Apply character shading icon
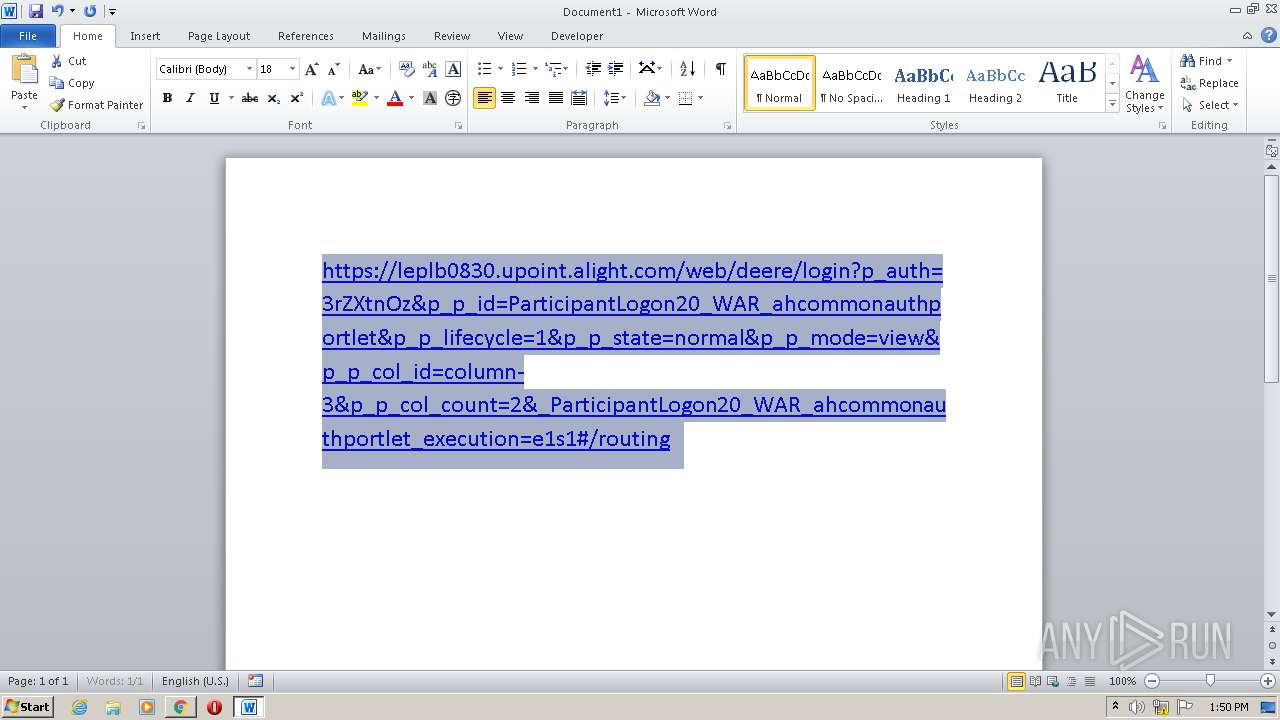The height and width of the screenshot is (720, 1280). tap(430, 98)
